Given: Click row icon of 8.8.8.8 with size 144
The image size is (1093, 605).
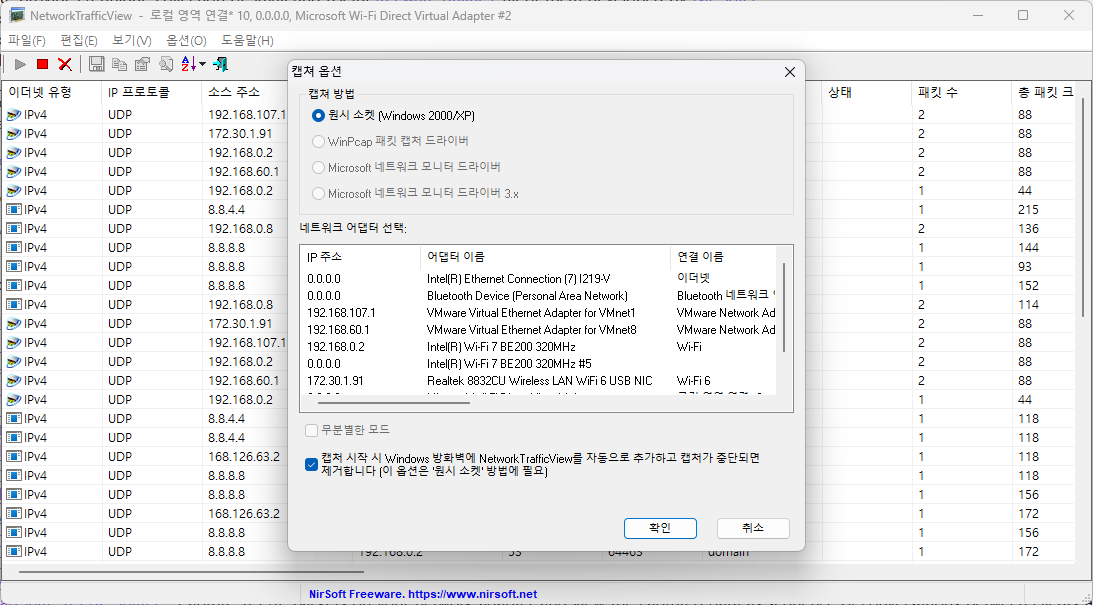Looking at the screenshot, I should (x=14, y=247).
